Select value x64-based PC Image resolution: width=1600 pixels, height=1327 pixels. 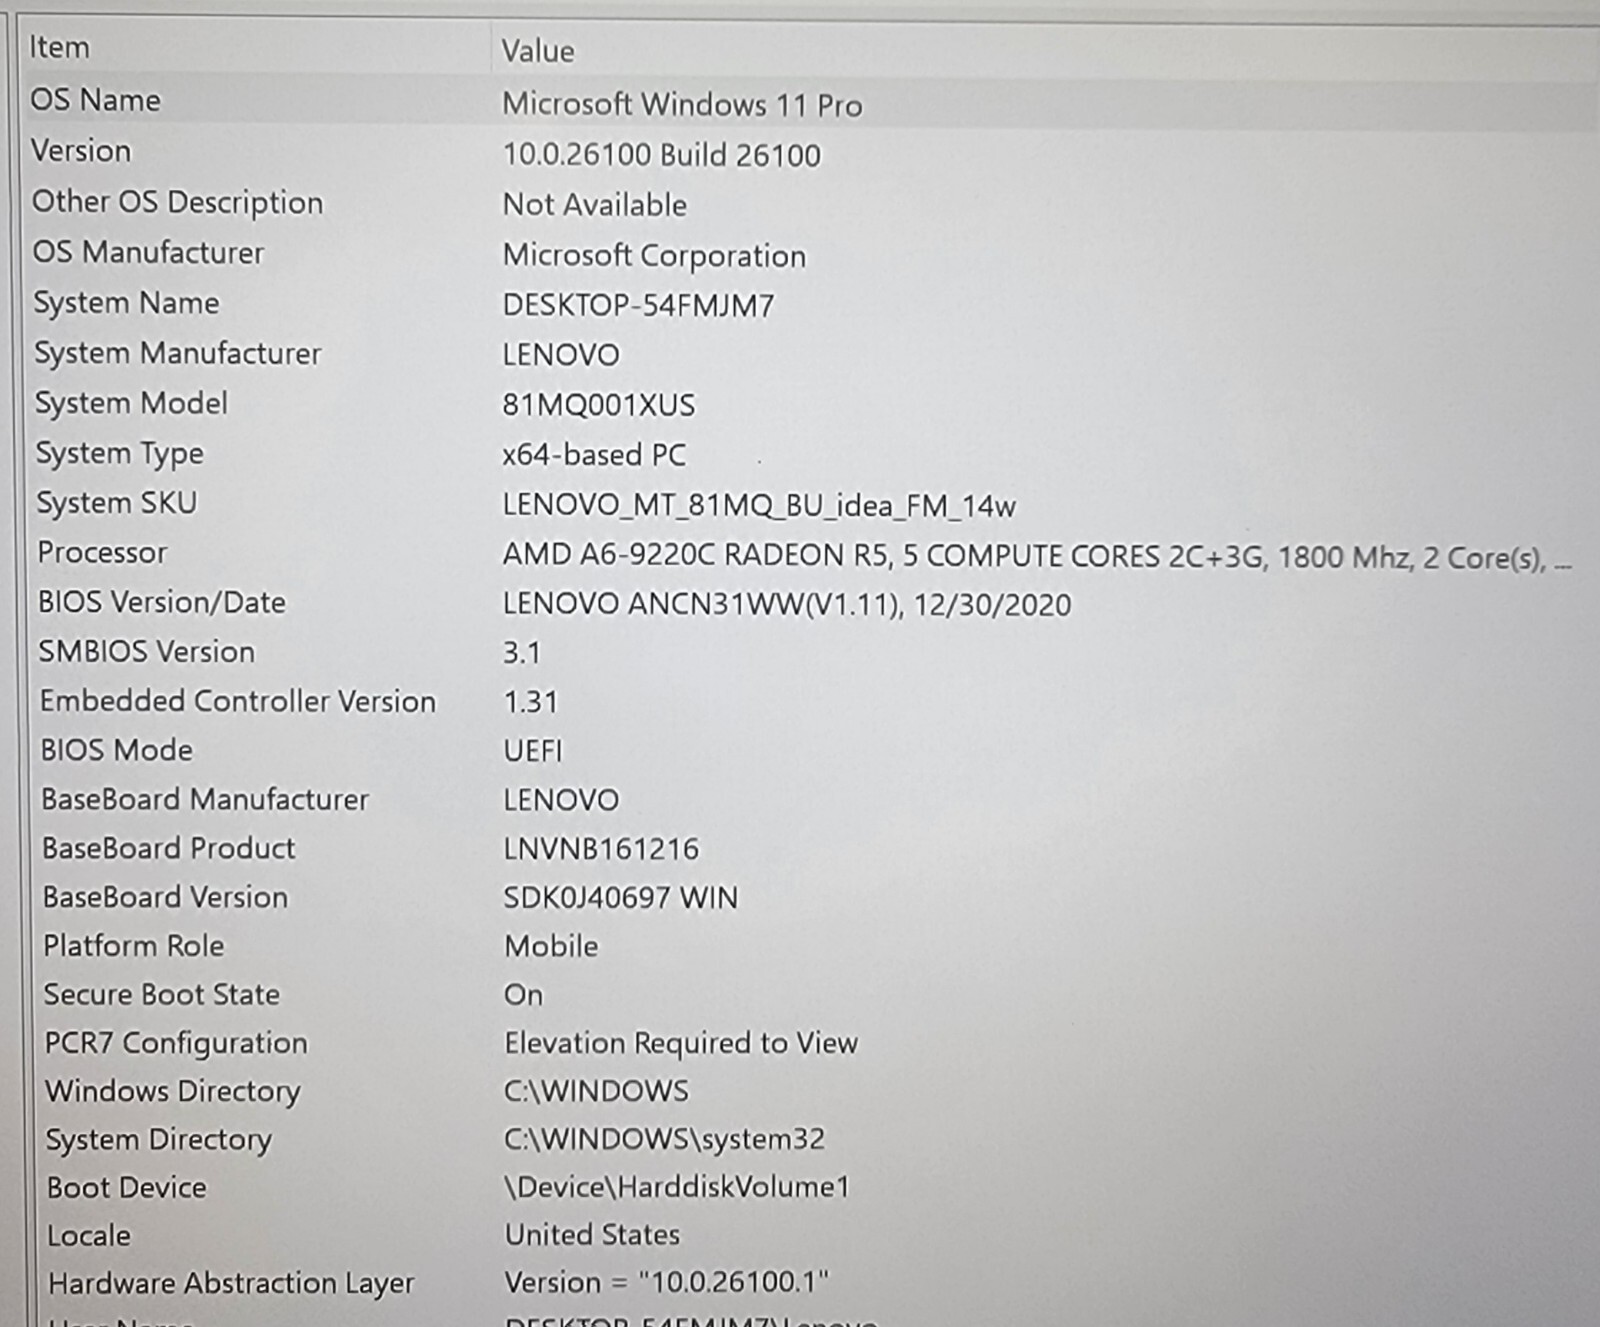tap(594, 455)
